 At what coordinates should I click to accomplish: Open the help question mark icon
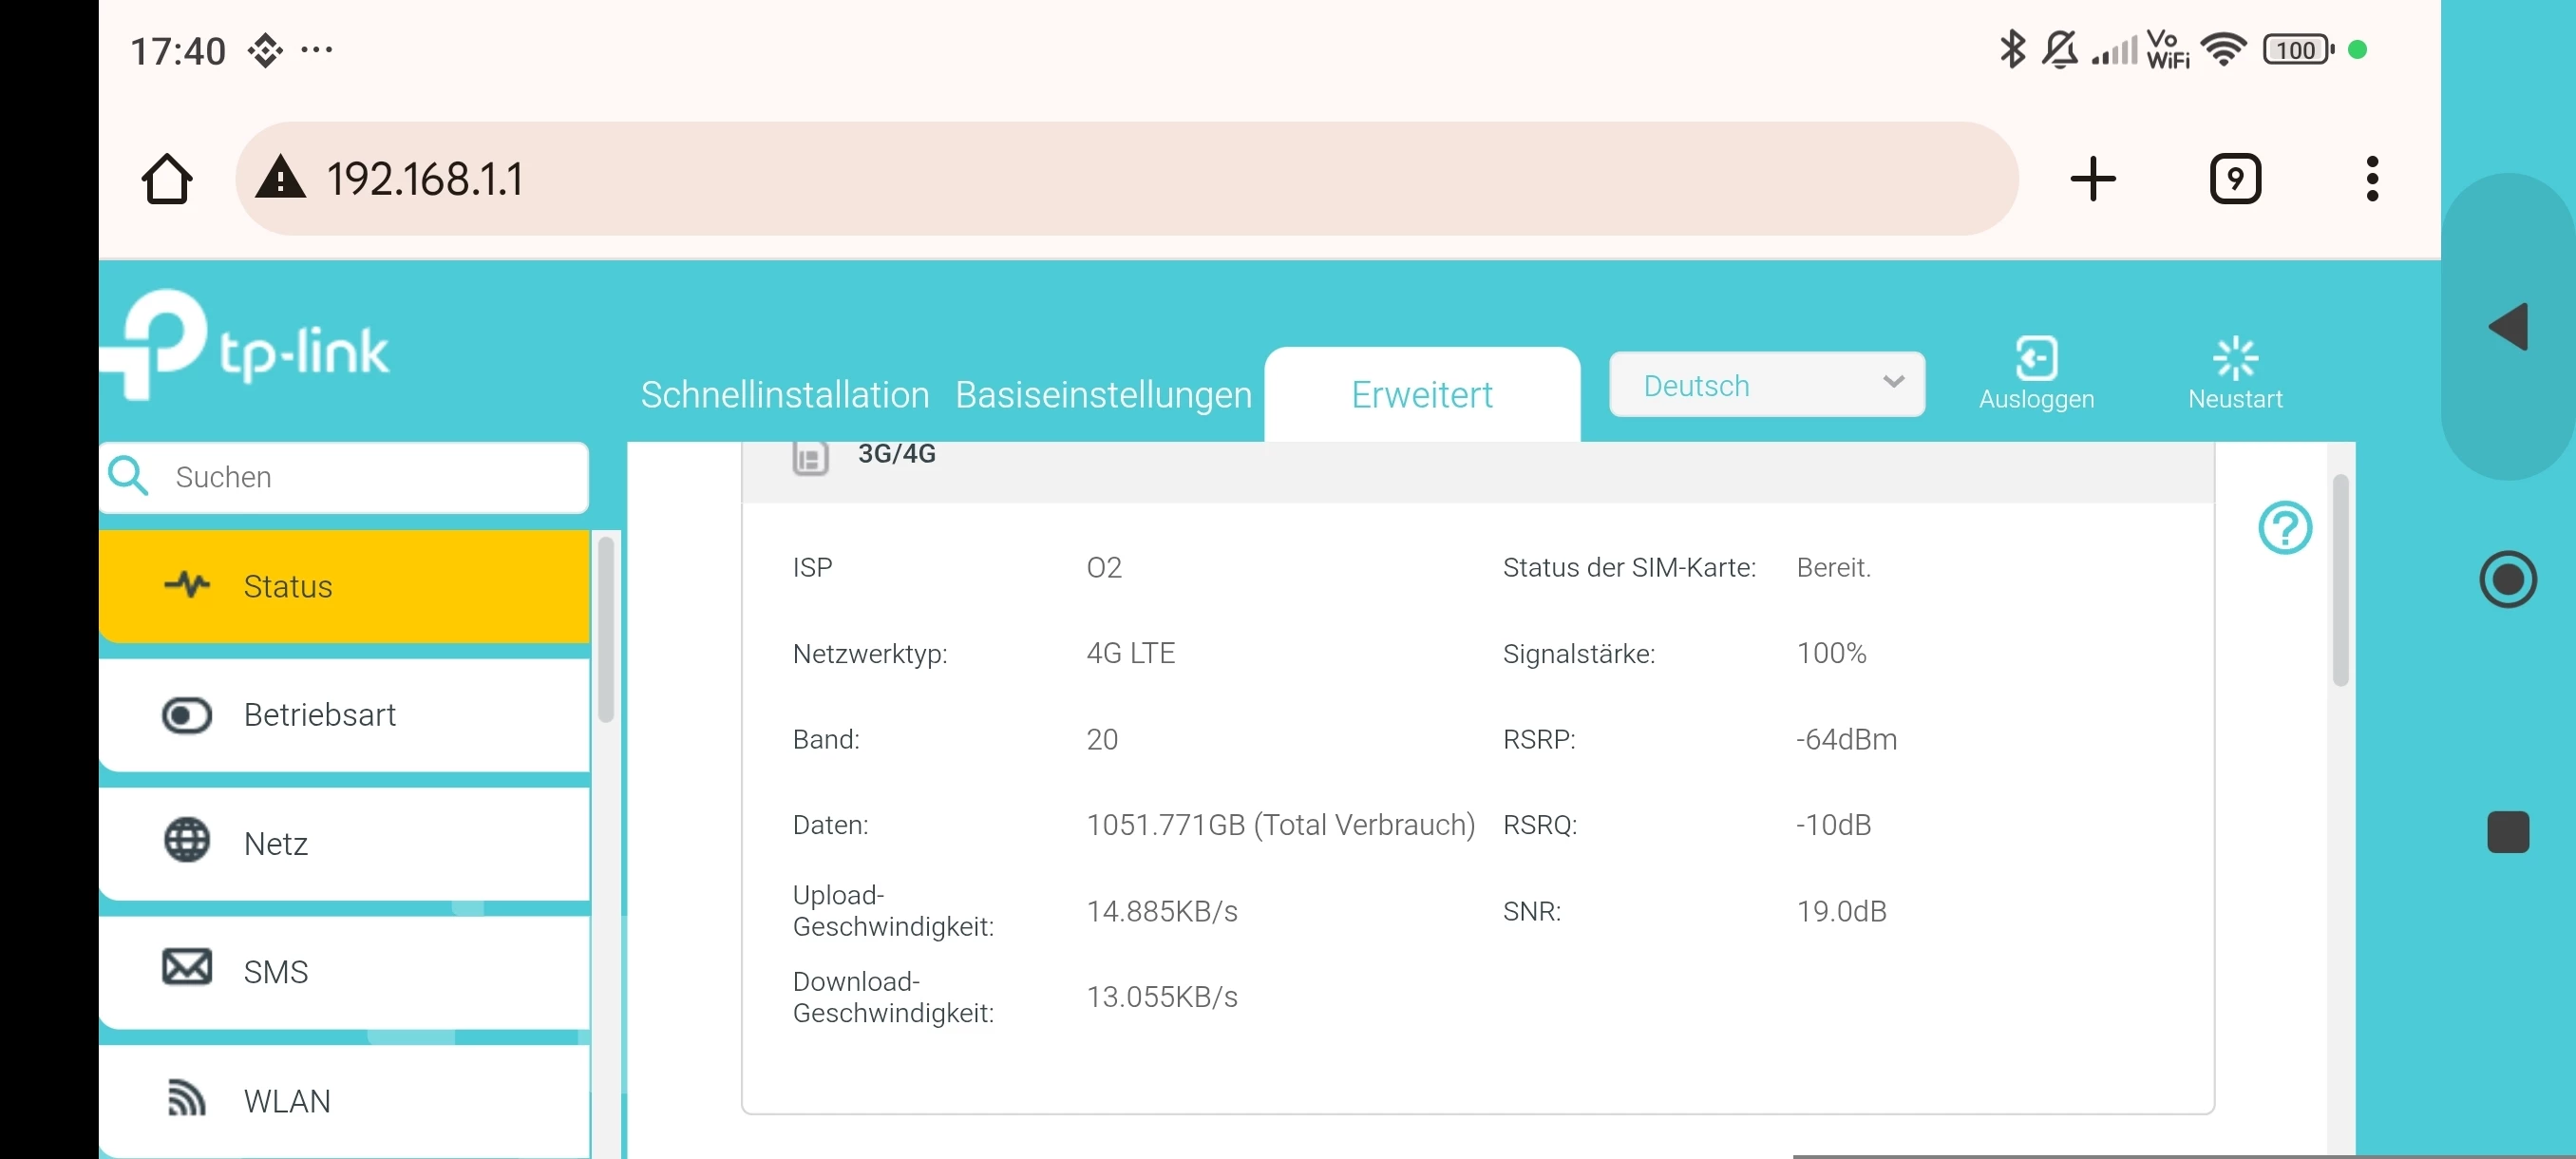coord(2285,528)
